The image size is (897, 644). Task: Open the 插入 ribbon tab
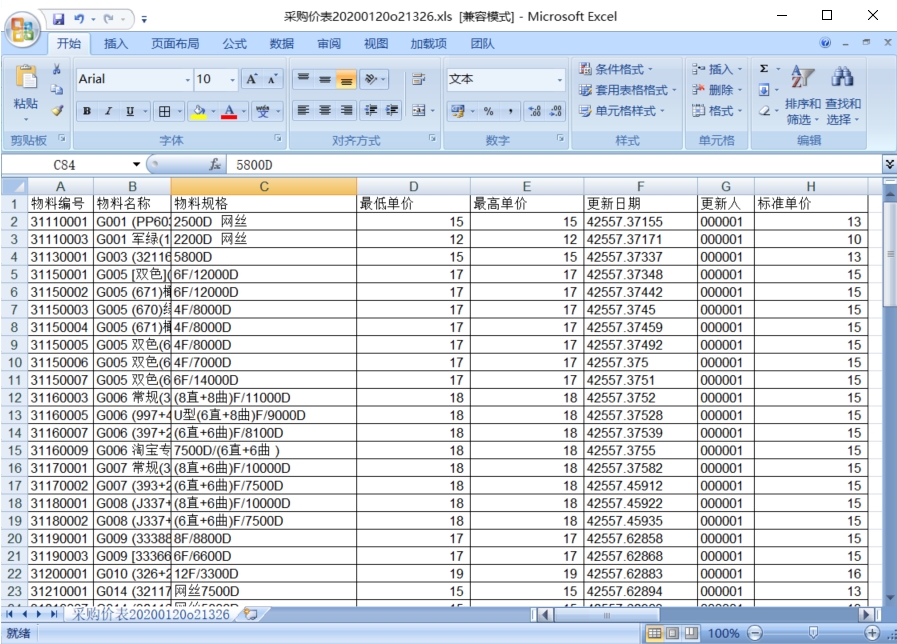tap(116, 43)
